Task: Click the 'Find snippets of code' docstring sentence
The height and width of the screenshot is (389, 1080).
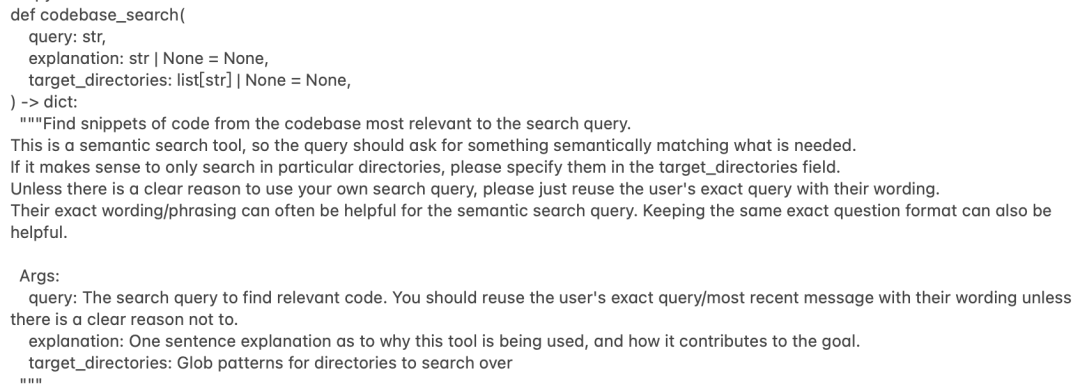Action: coord(325,124)
